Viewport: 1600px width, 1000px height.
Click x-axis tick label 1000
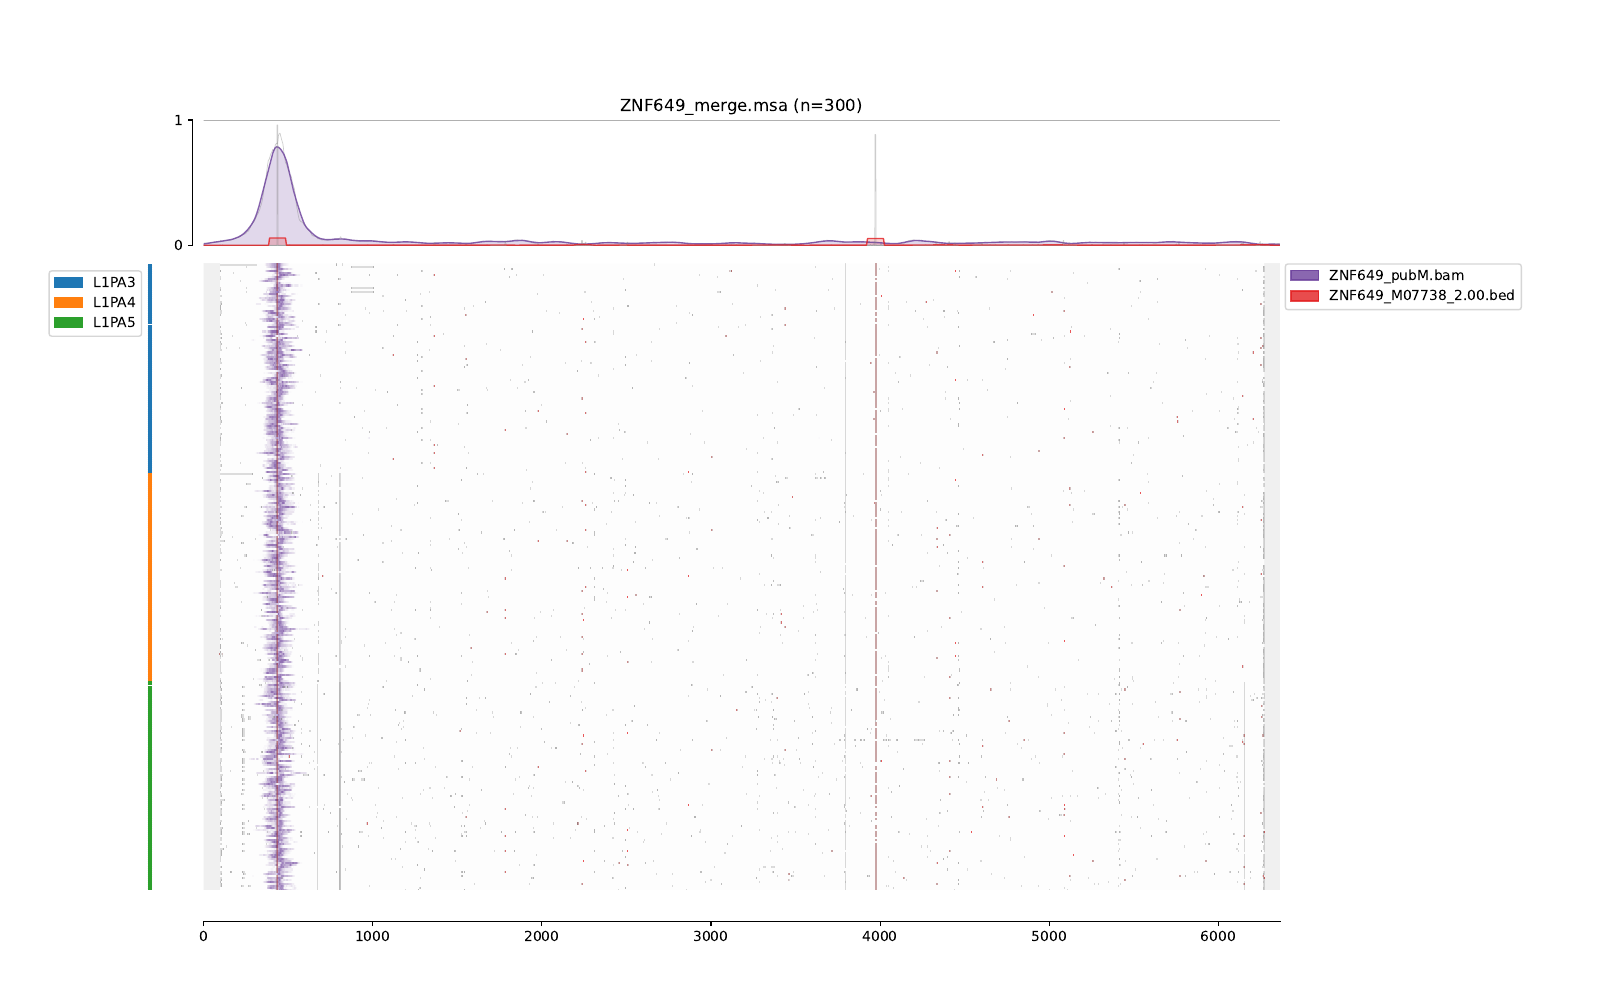[x=372, y=937]
